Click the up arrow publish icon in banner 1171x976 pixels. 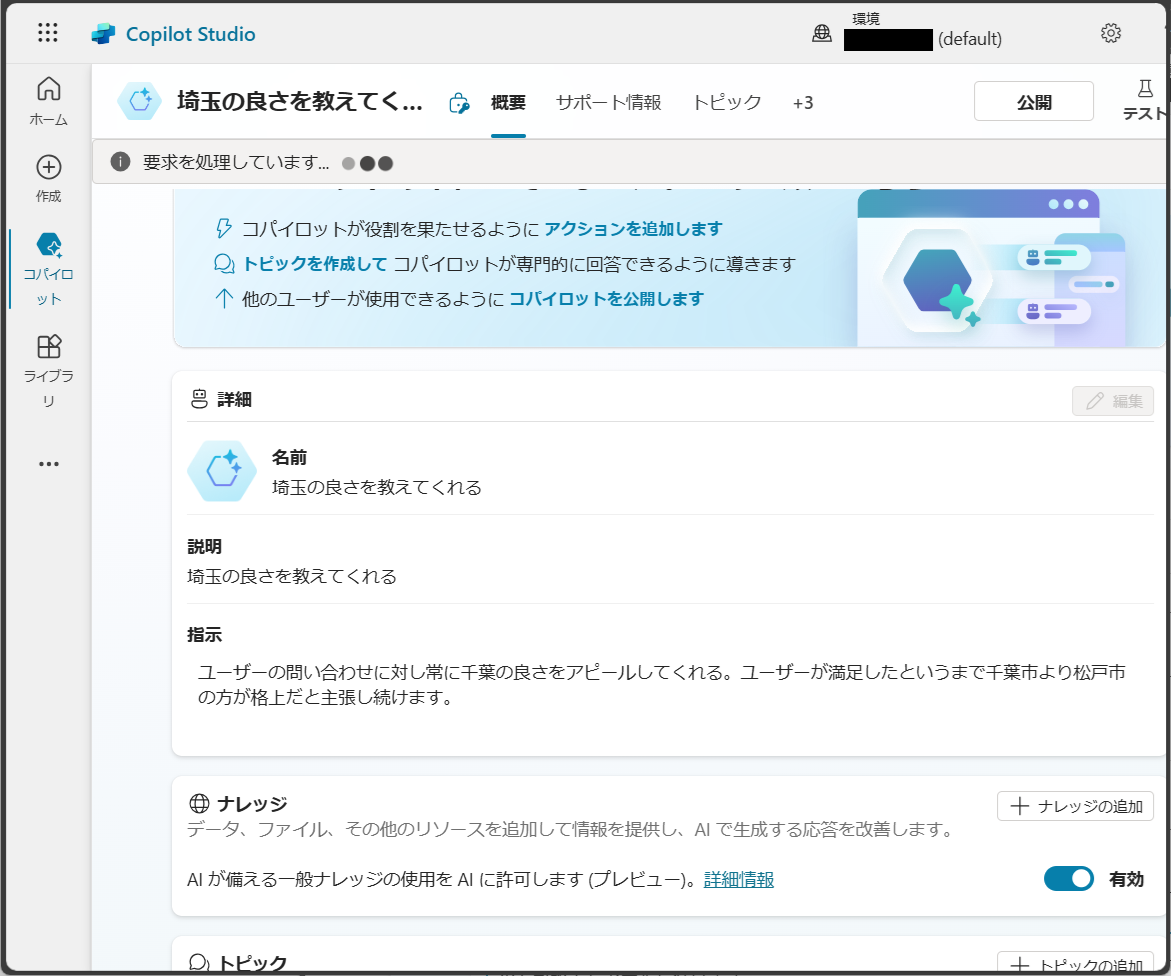223,299
